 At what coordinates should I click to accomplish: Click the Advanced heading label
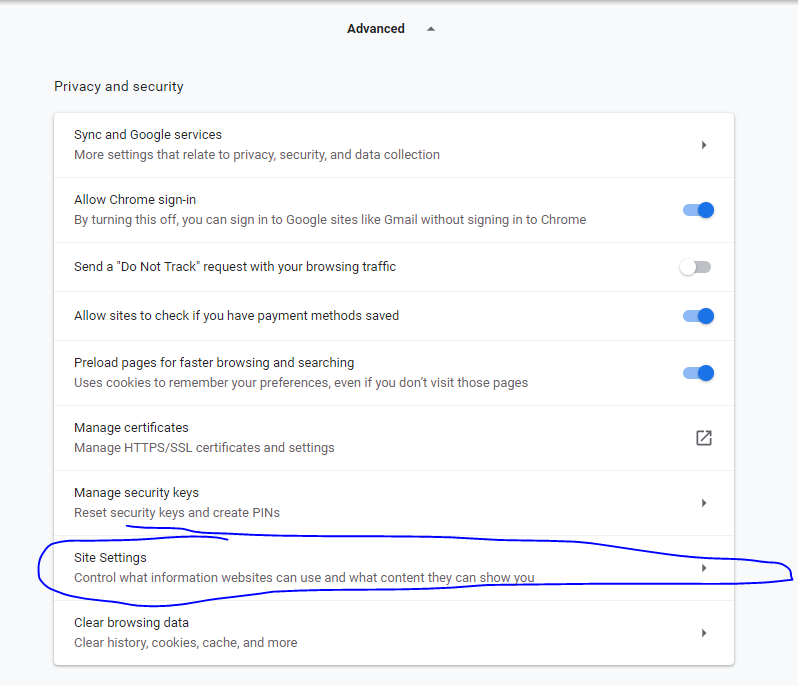click(x=375, y=29)
